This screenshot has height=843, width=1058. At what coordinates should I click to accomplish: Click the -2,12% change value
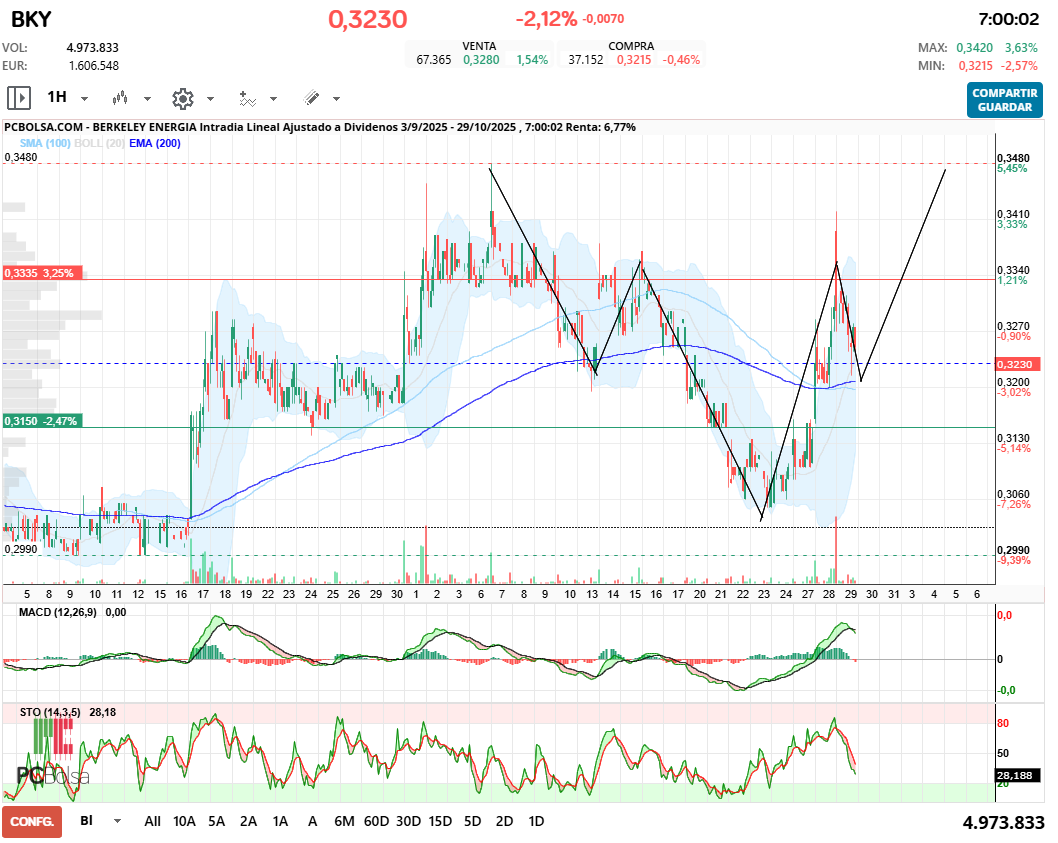click(x=546, y=19)
